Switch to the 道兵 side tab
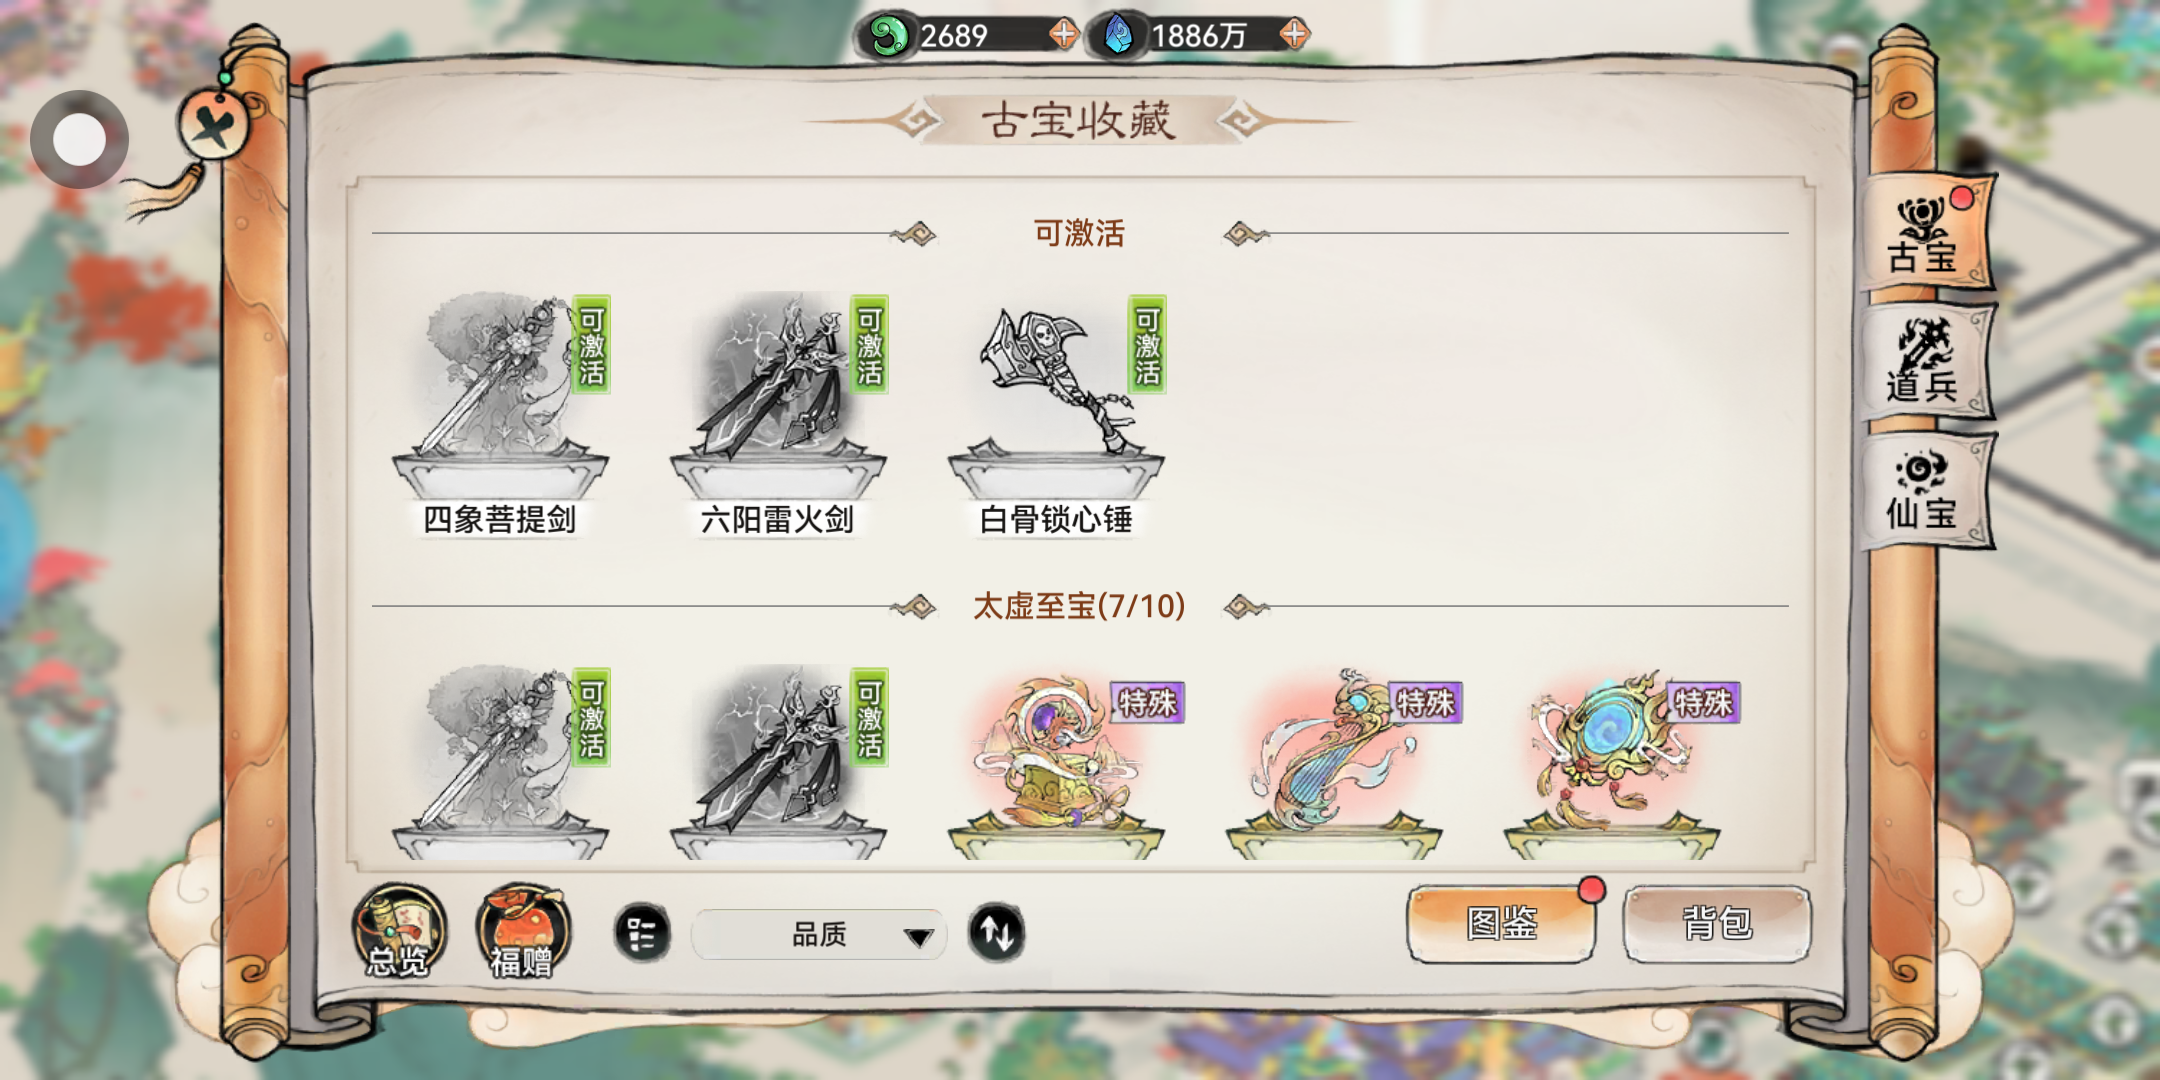The image size is (2160, 1080). pyautogui.click(x=1924, y=362)
